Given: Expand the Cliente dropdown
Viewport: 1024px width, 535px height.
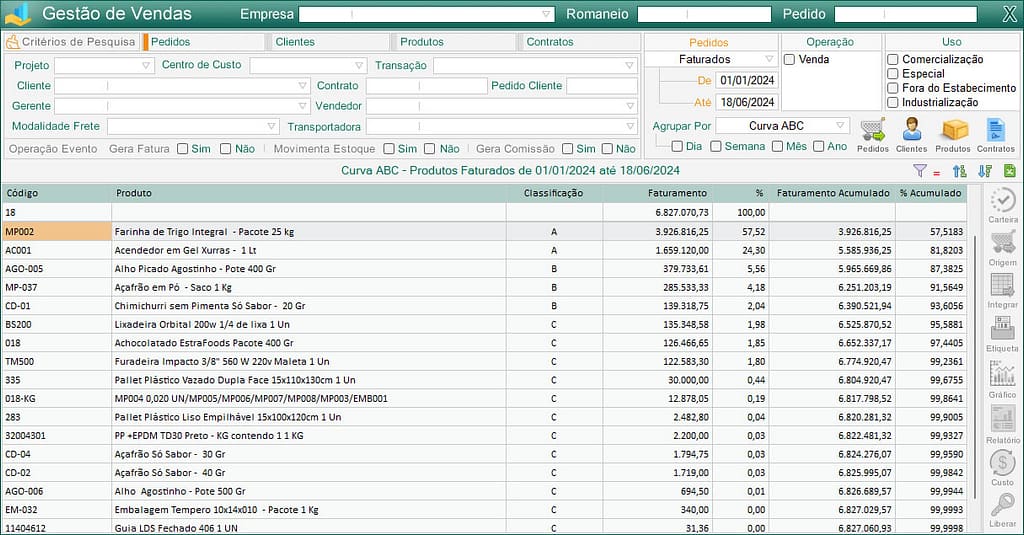Looking at the screenshot, I should [302, 86].
